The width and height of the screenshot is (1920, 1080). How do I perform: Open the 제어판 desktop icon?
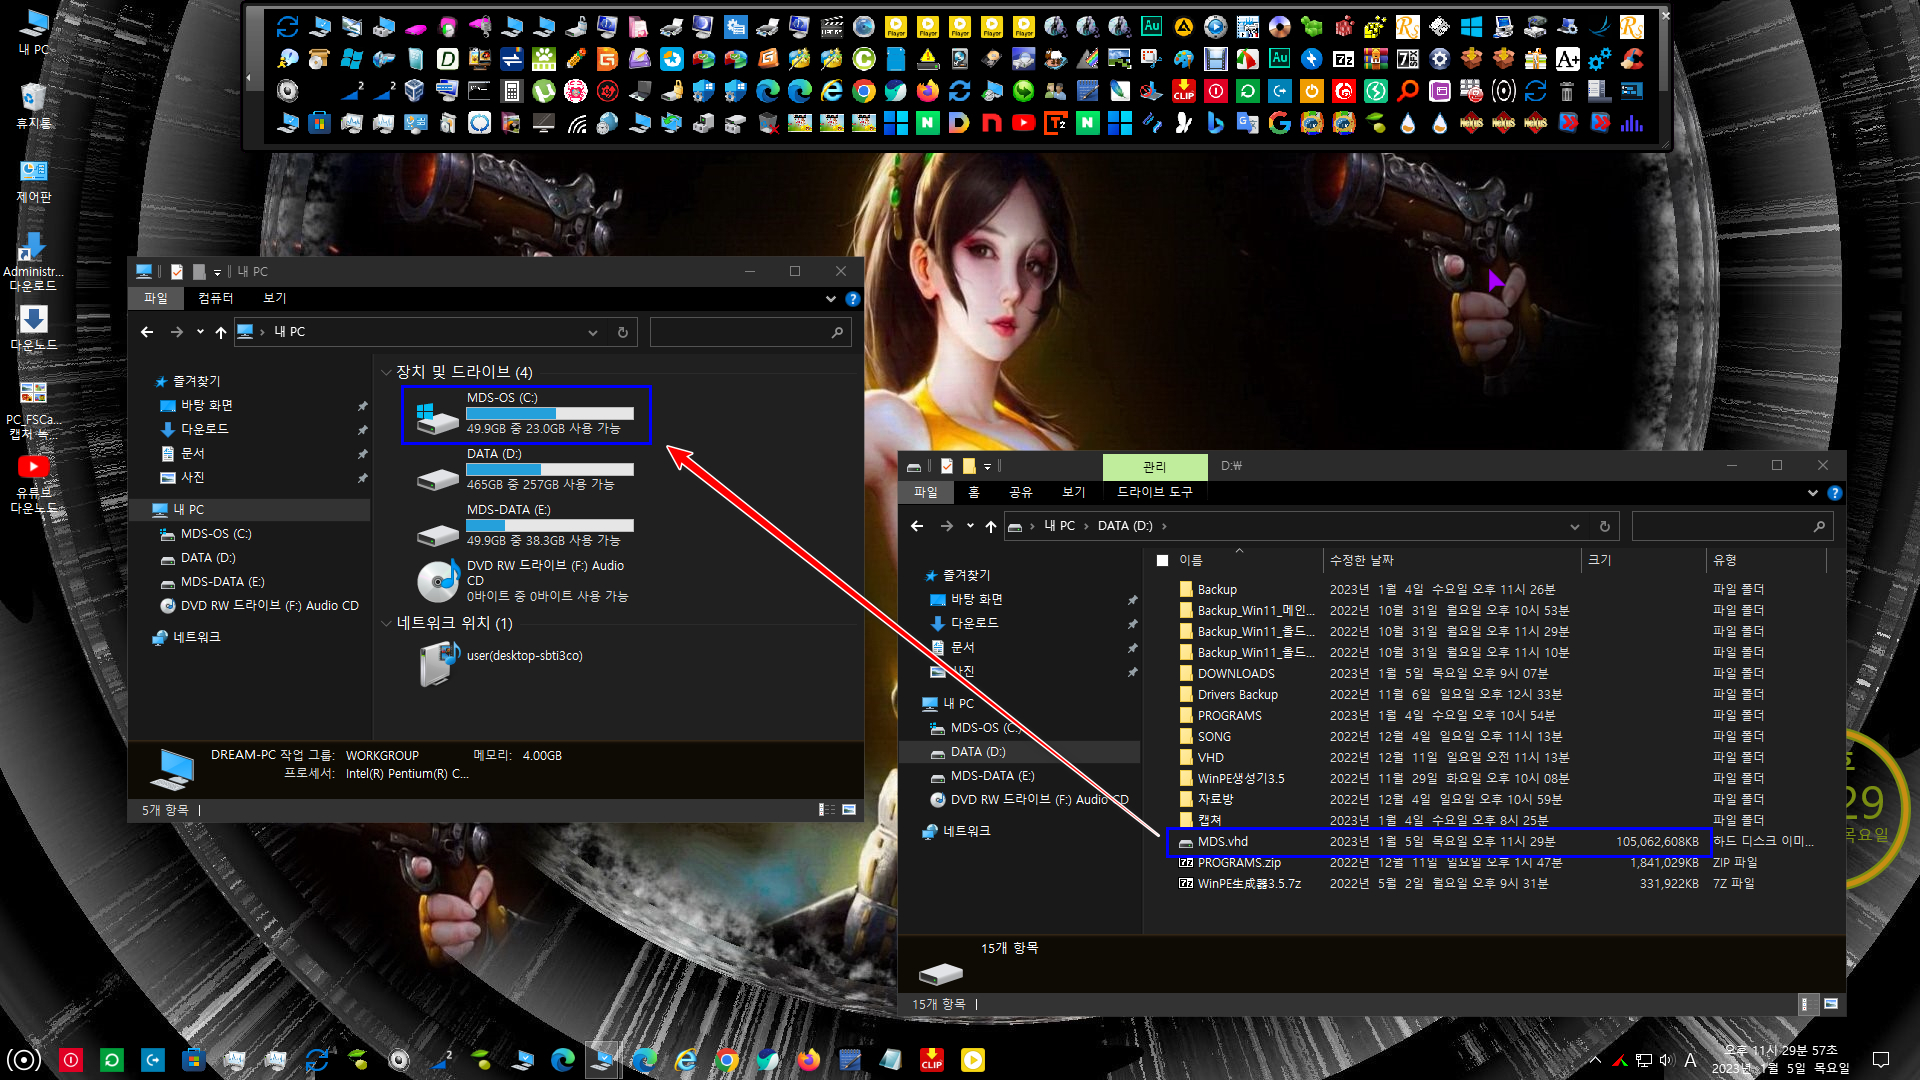(x=33, y=181)
